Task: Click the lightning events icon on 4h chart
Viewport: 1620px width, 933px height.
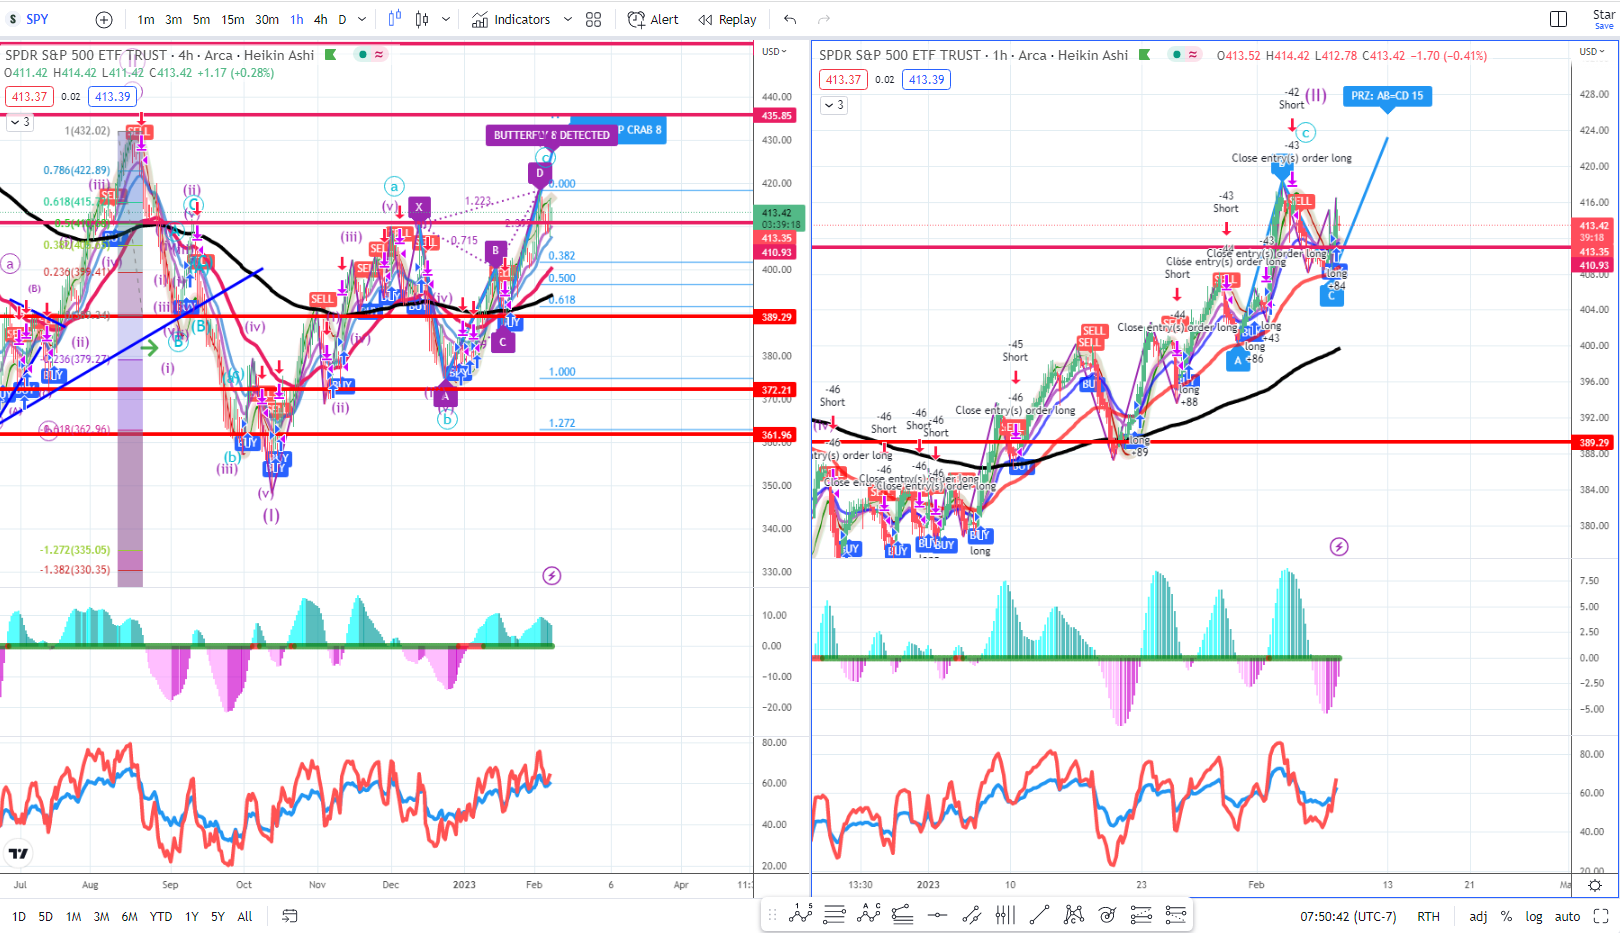Action: pyautogui.click(x=552, y=576)
